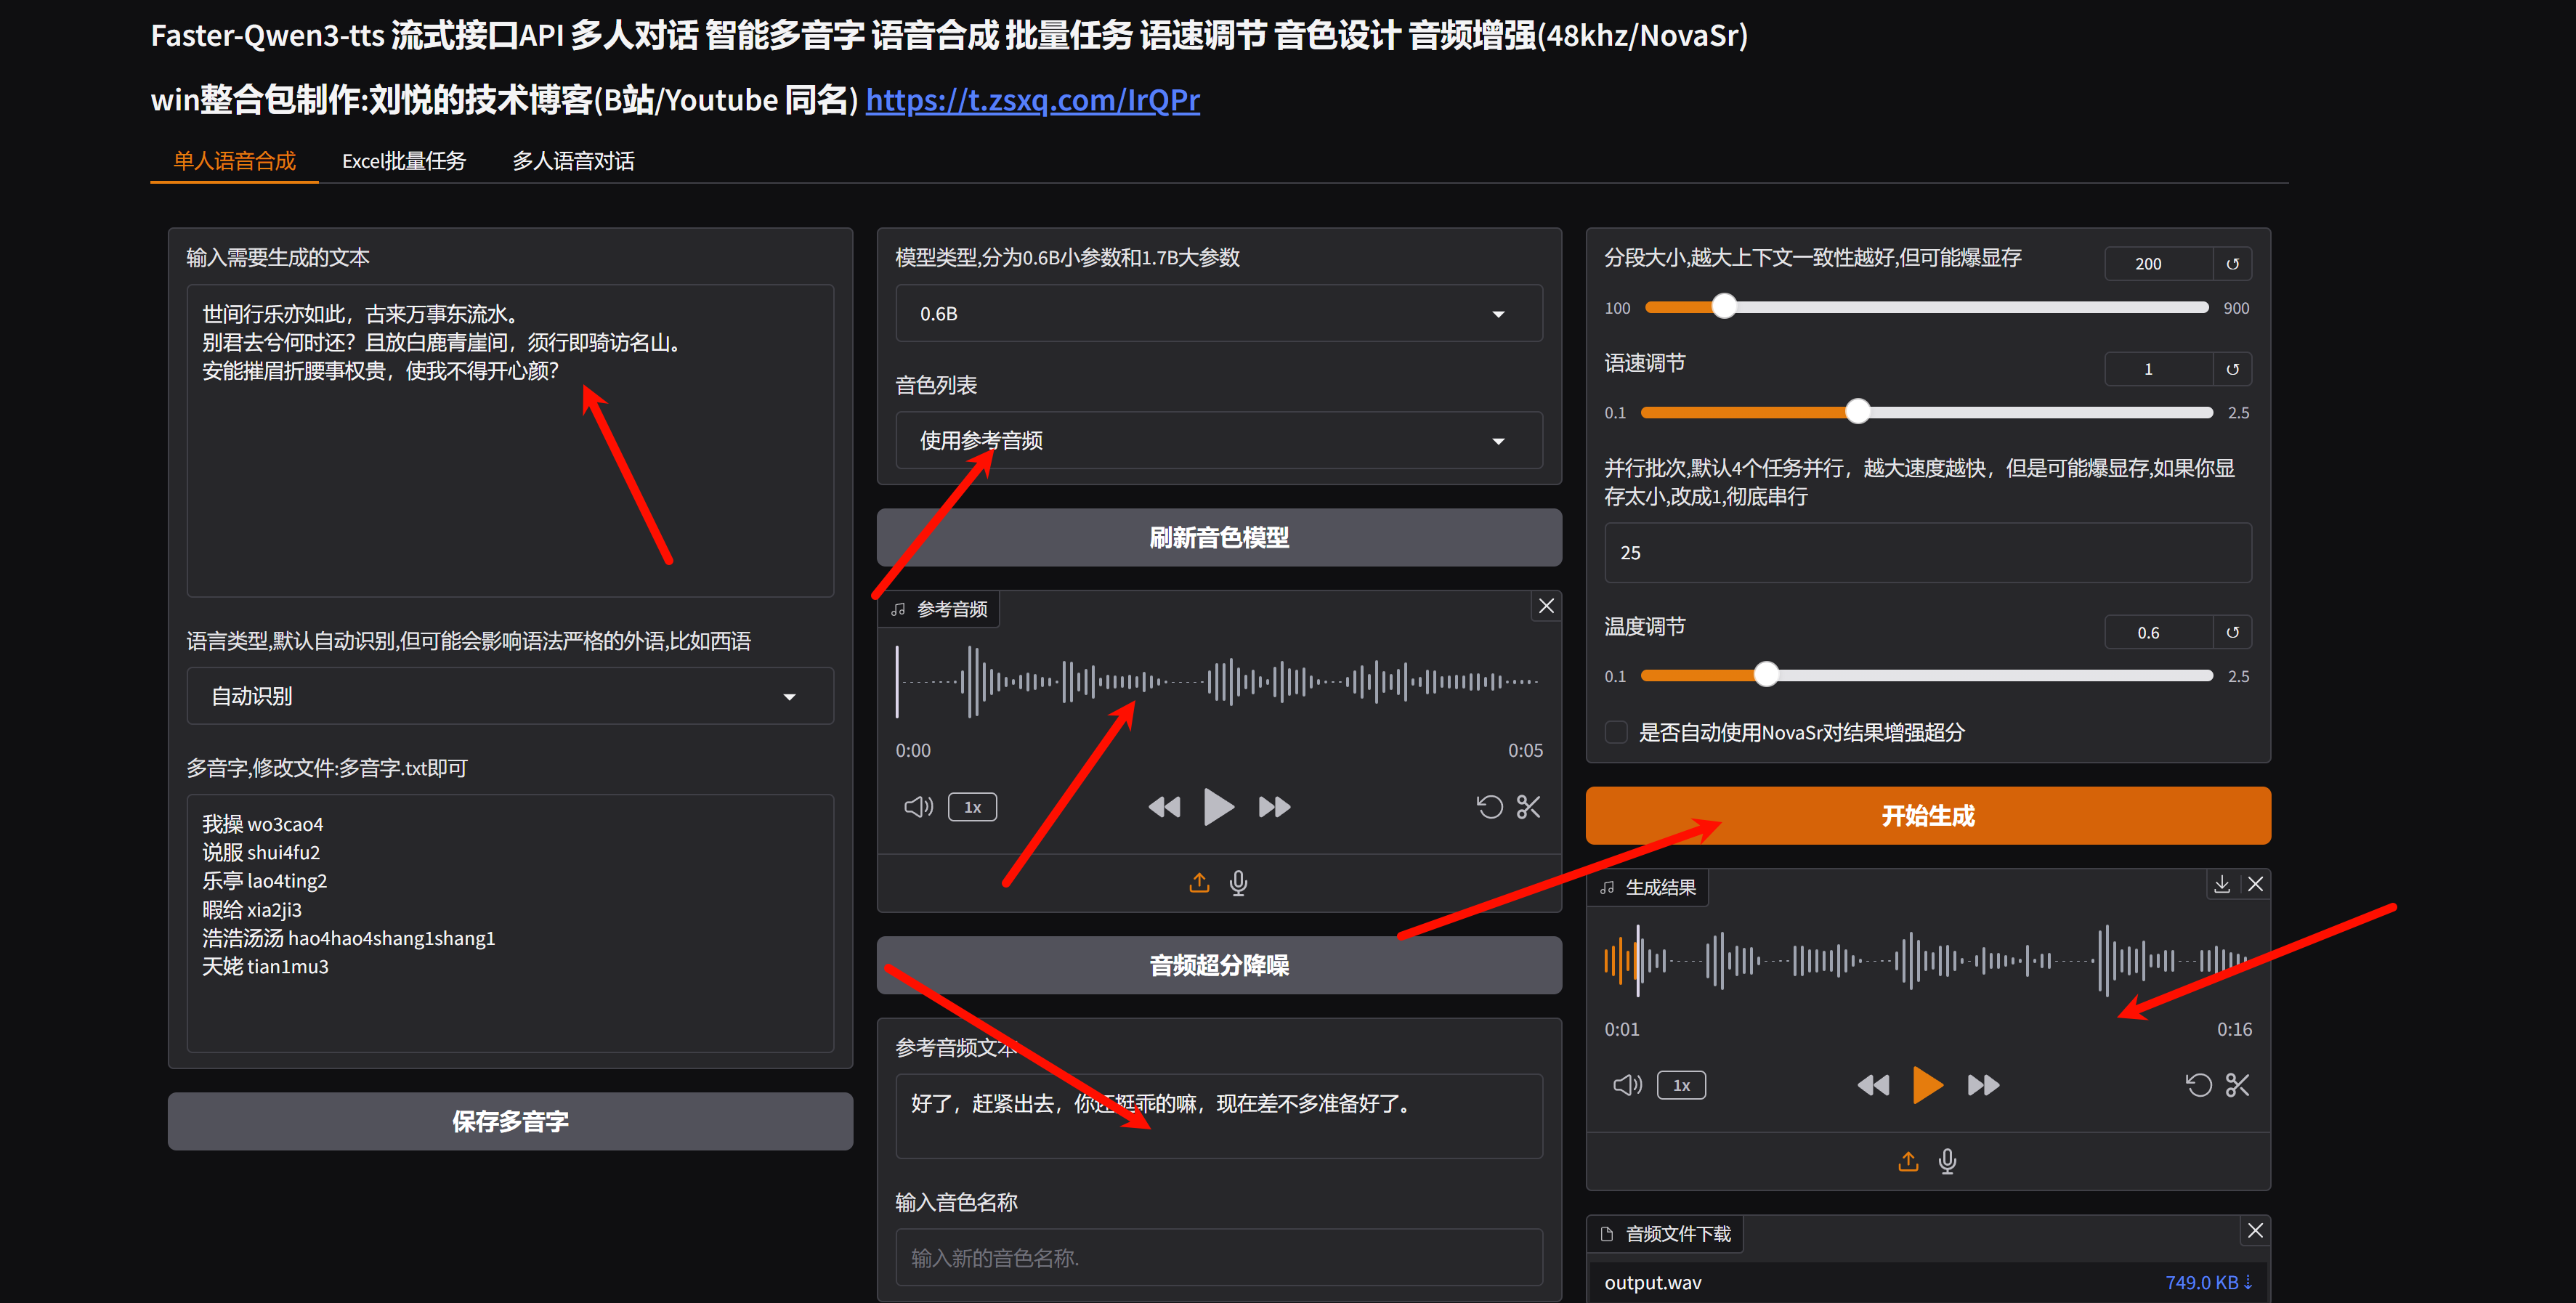
Task: Click the speech speed slider handle
Action: [1857, 412]
